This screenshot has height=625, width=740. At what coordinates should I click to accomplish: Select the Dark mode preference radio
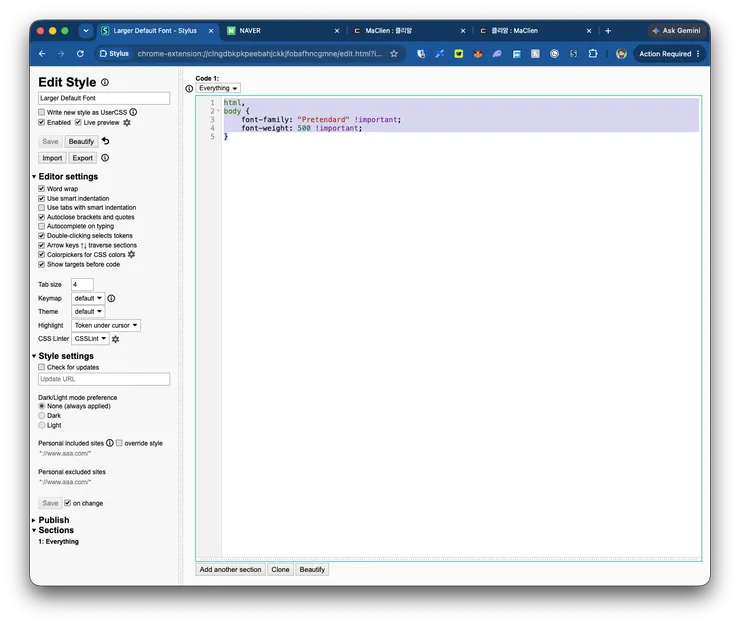pyautogui.click(x=42, y=415)
